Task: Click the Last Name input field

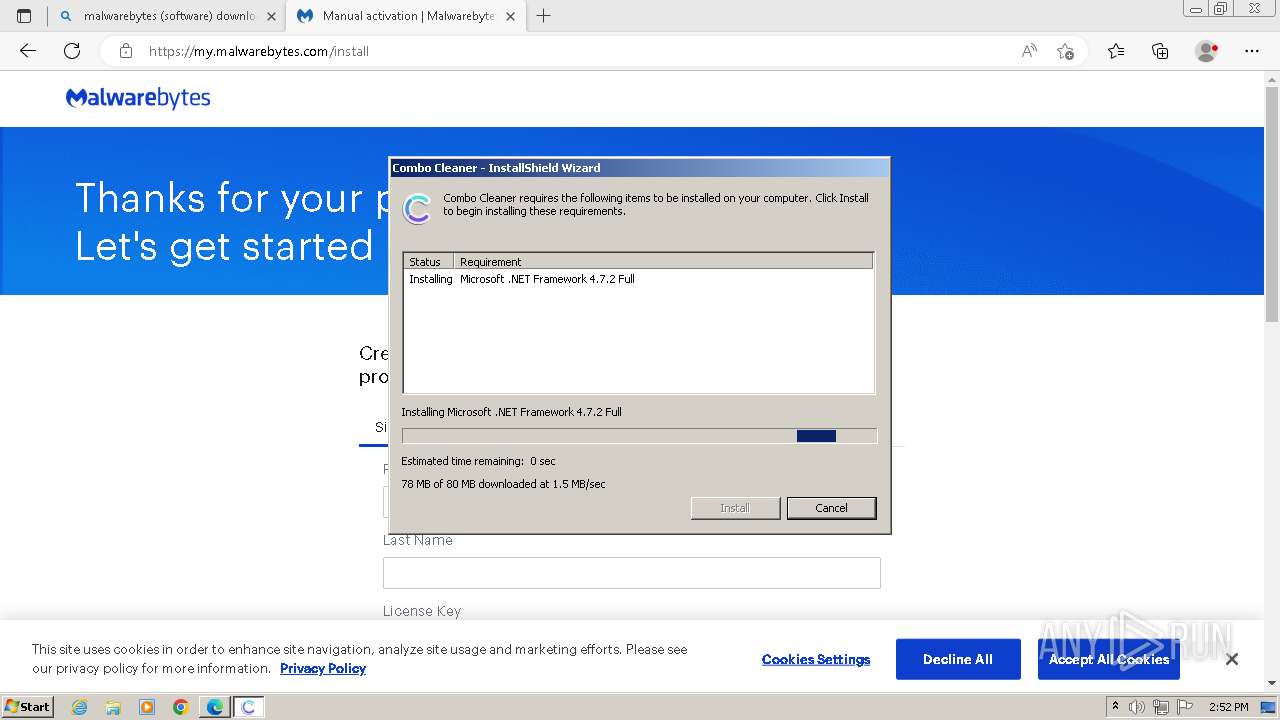Action: click(631, 573)
